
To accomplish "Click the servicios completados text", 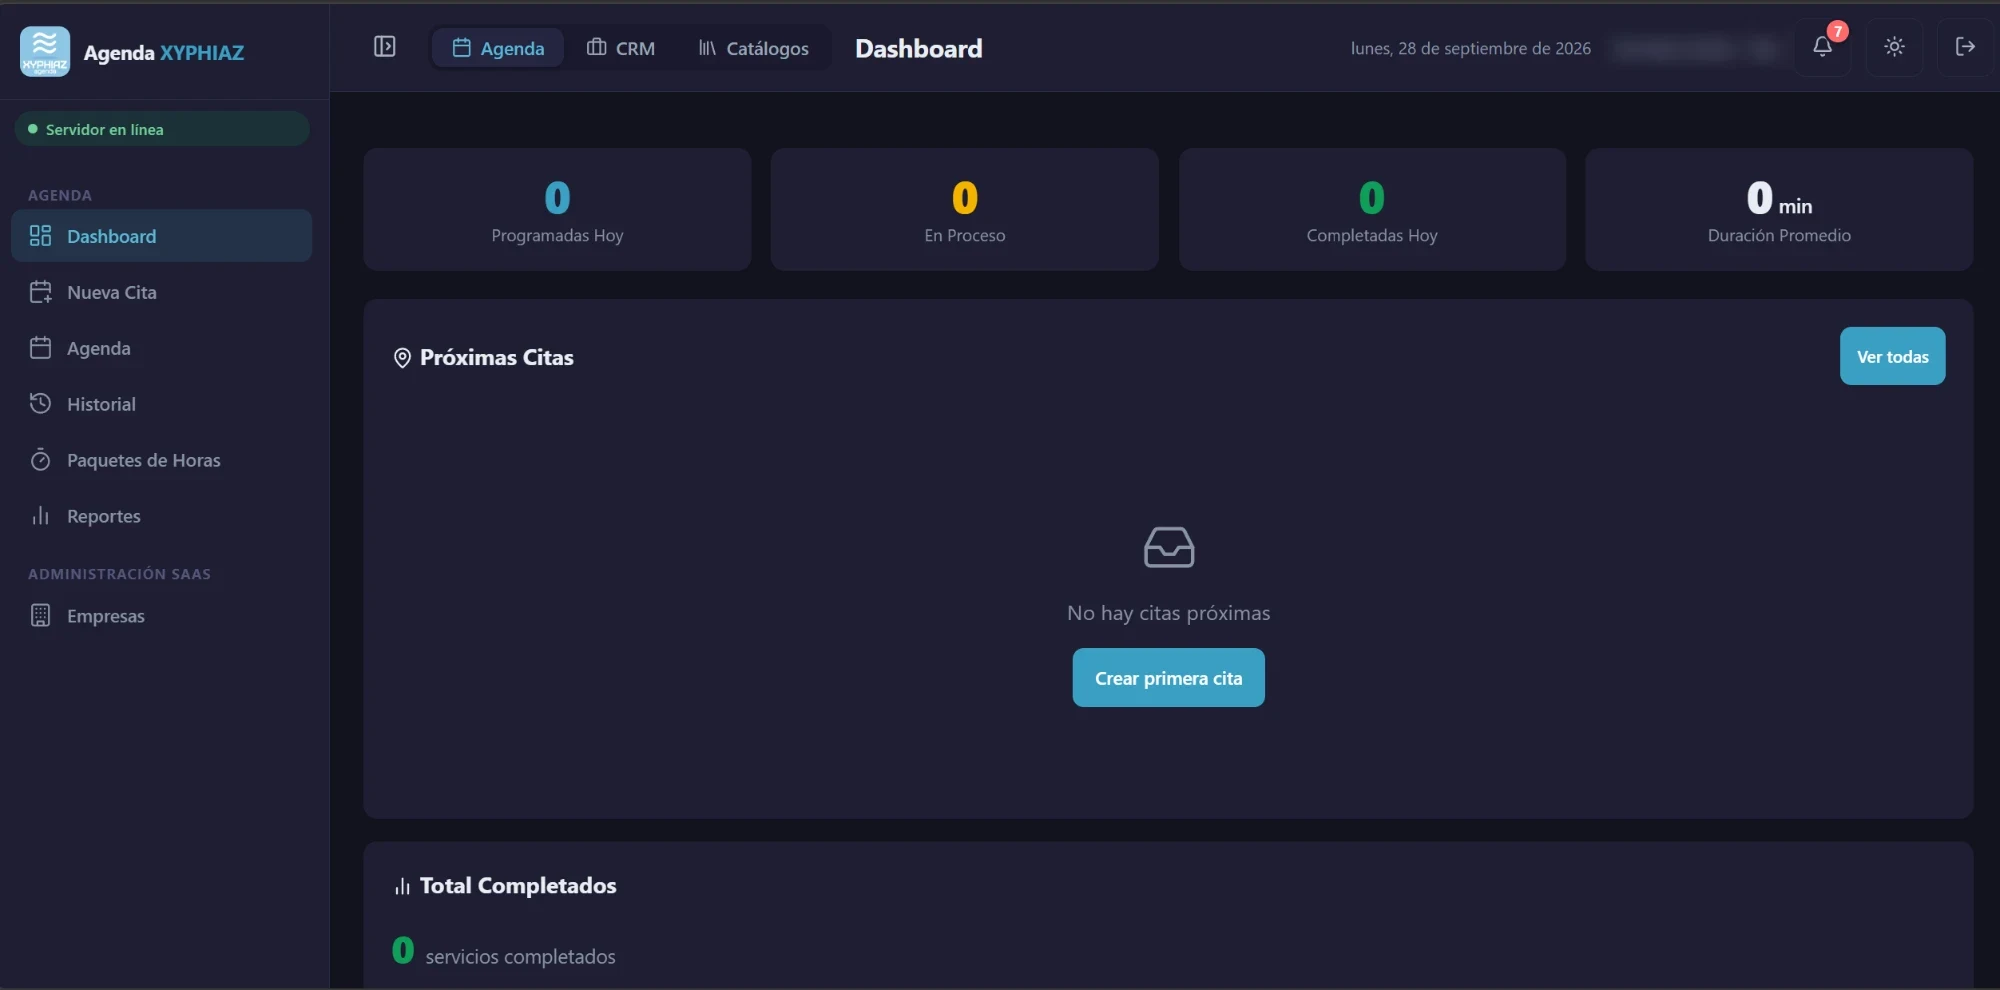I will [x=520, y=957].
